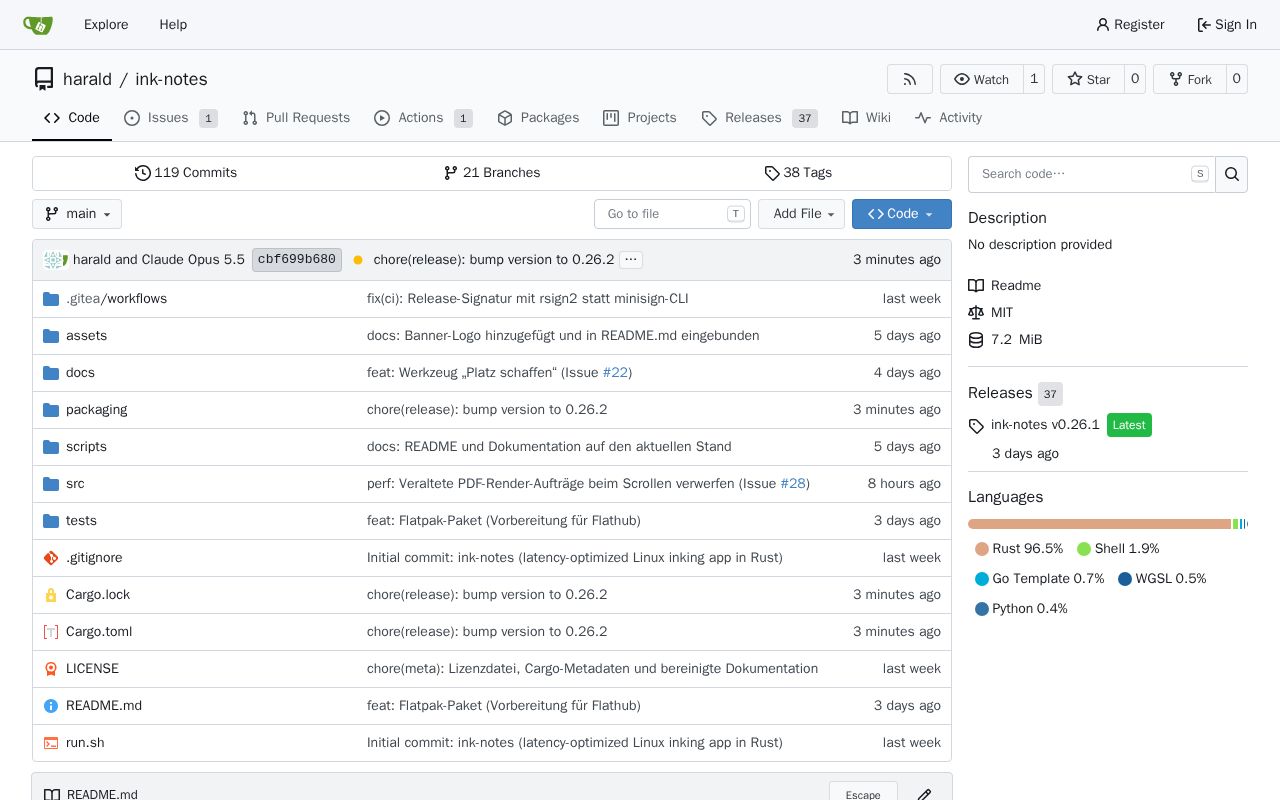Image resolution: width=1280 pixels, height=800 pixels.
Task: Switch to the Issues tab
Action: pyautogui.click(x=170, y=118)
